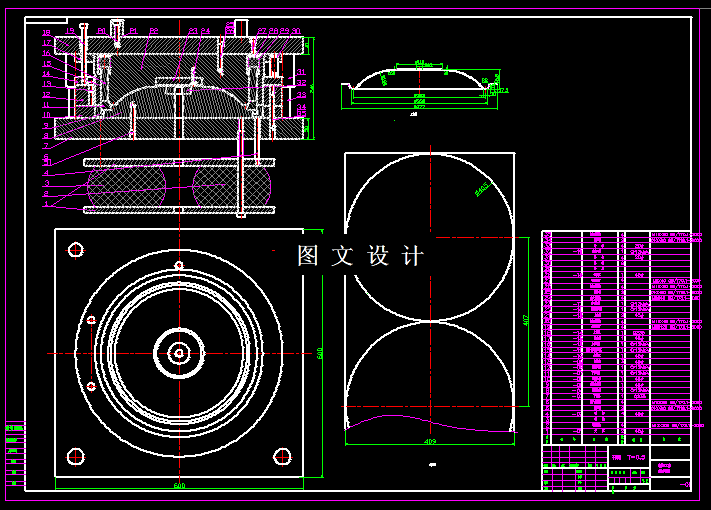Pick the top-left corner bolt hole in plan view

76,250
